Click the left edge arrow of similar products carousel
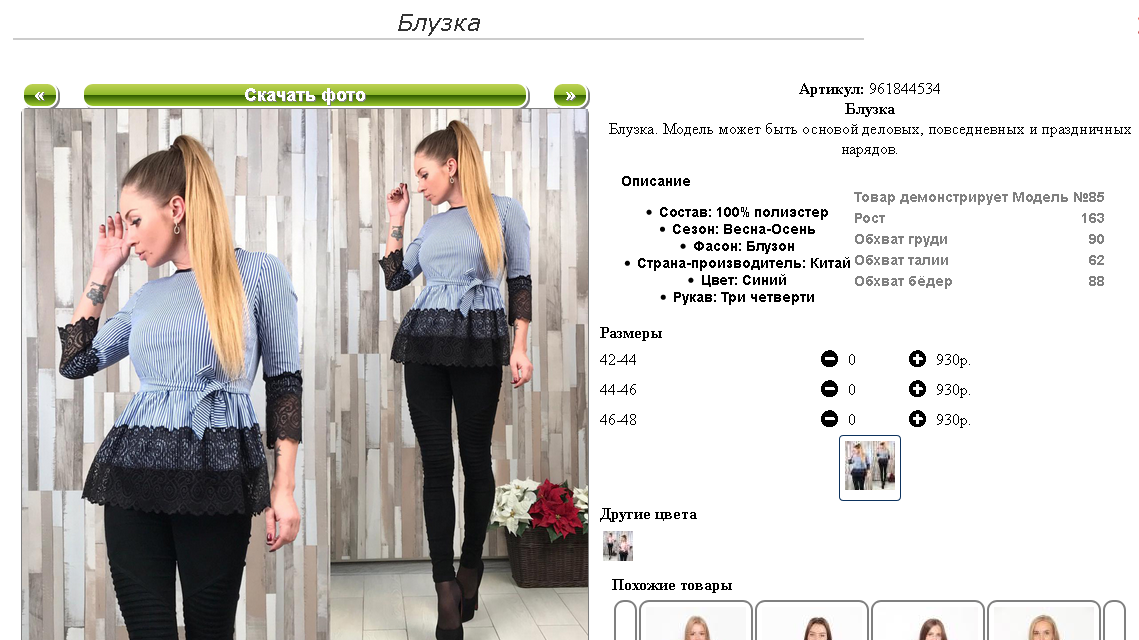The image size is (1139, 640). click(625, 621)
